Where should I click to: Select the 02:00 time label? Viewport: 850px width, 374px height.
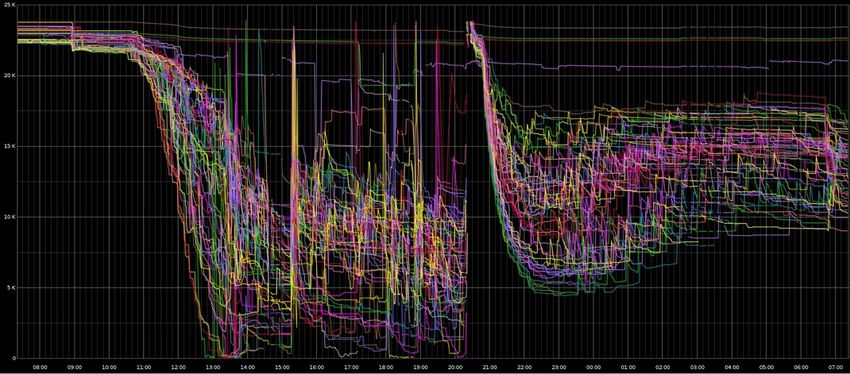(x=663, y=367)
